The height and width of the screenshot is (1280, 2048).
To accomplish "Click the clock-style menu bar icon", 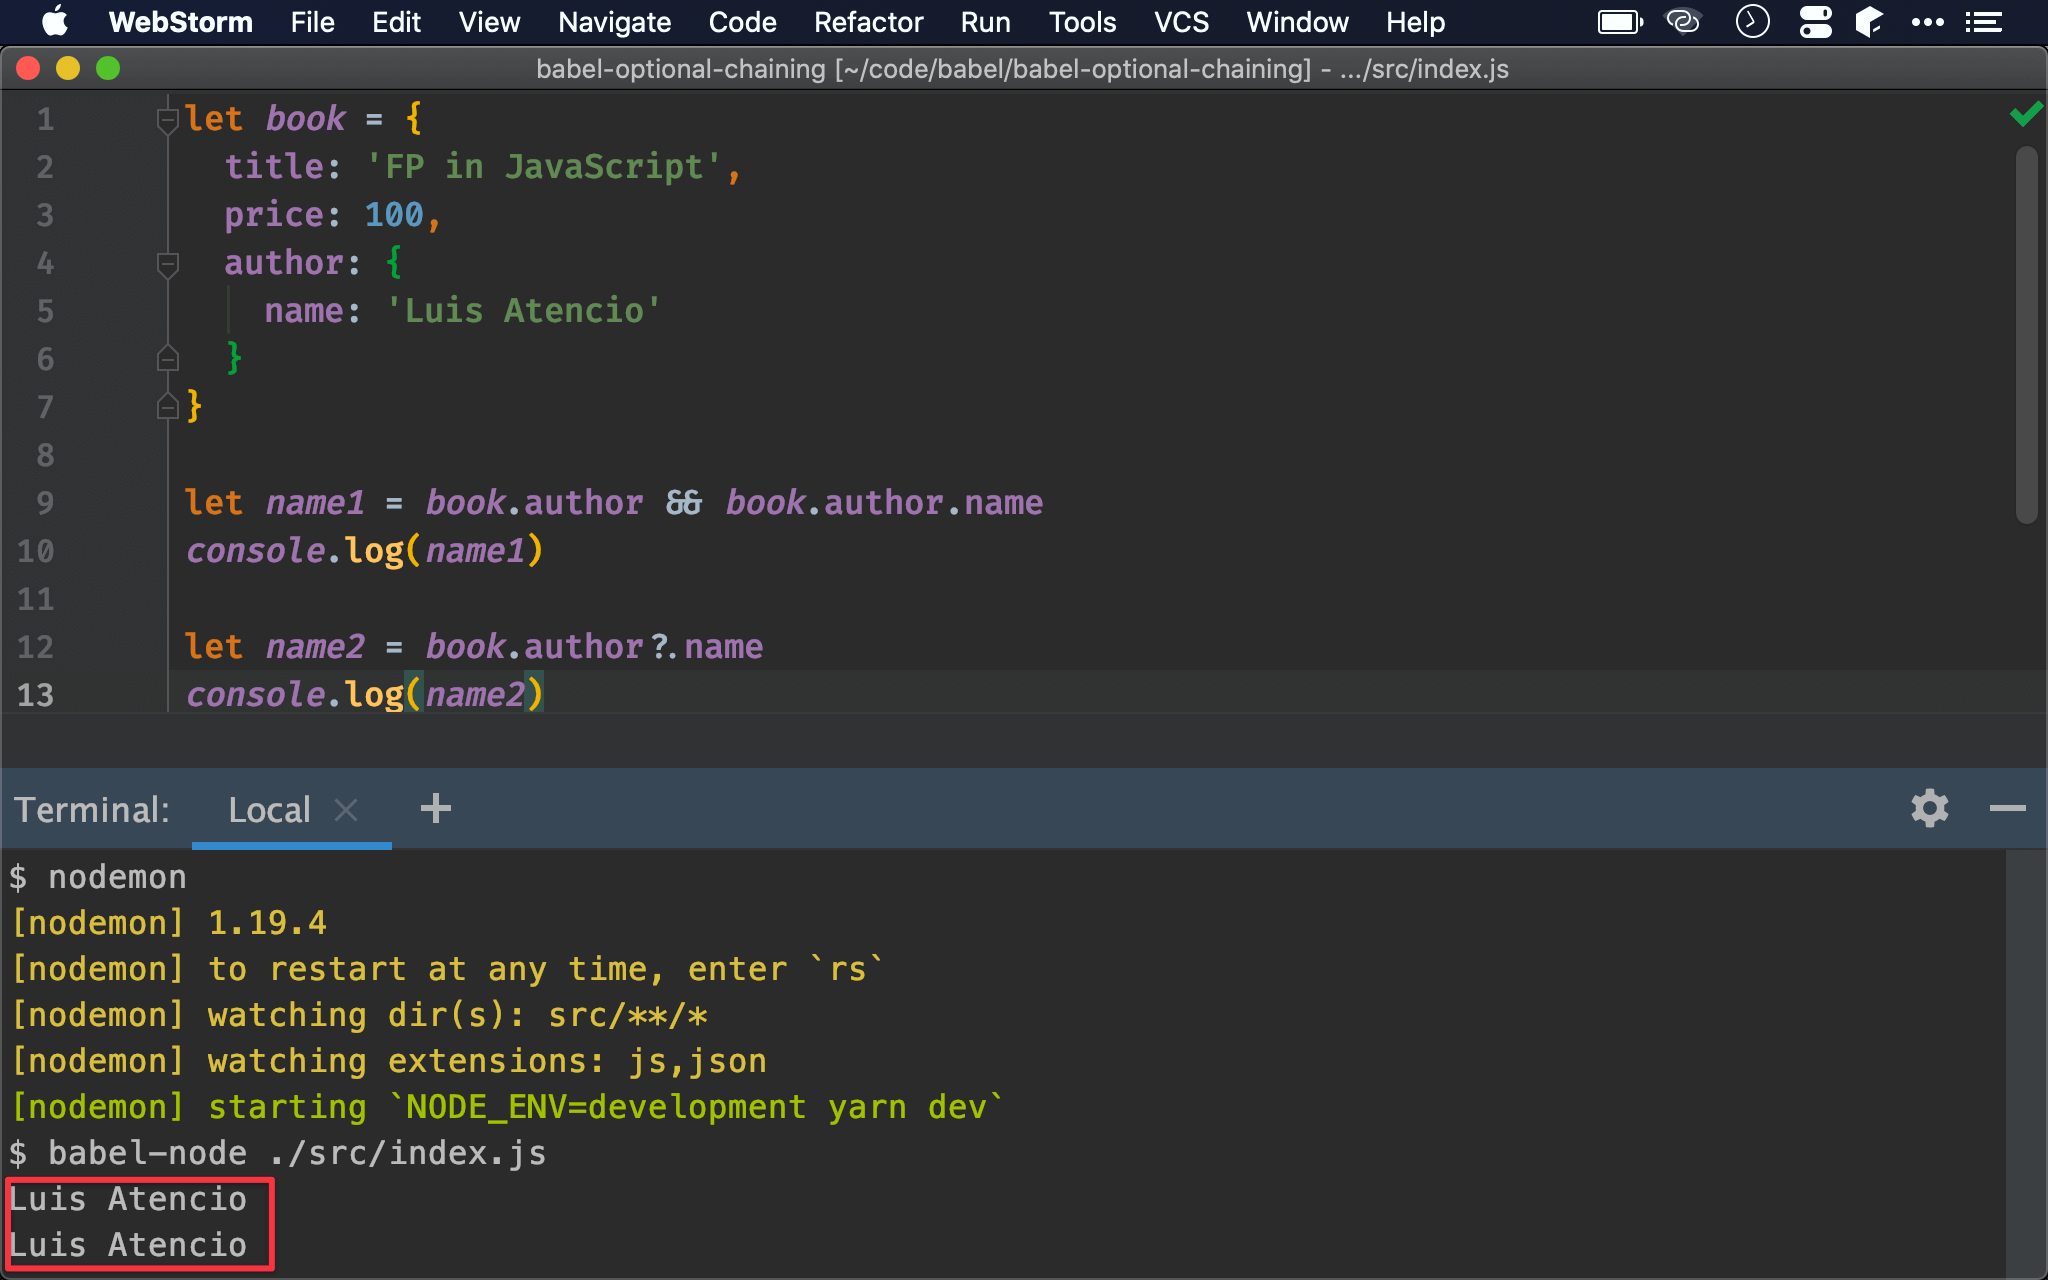I will coord(1752,22).
